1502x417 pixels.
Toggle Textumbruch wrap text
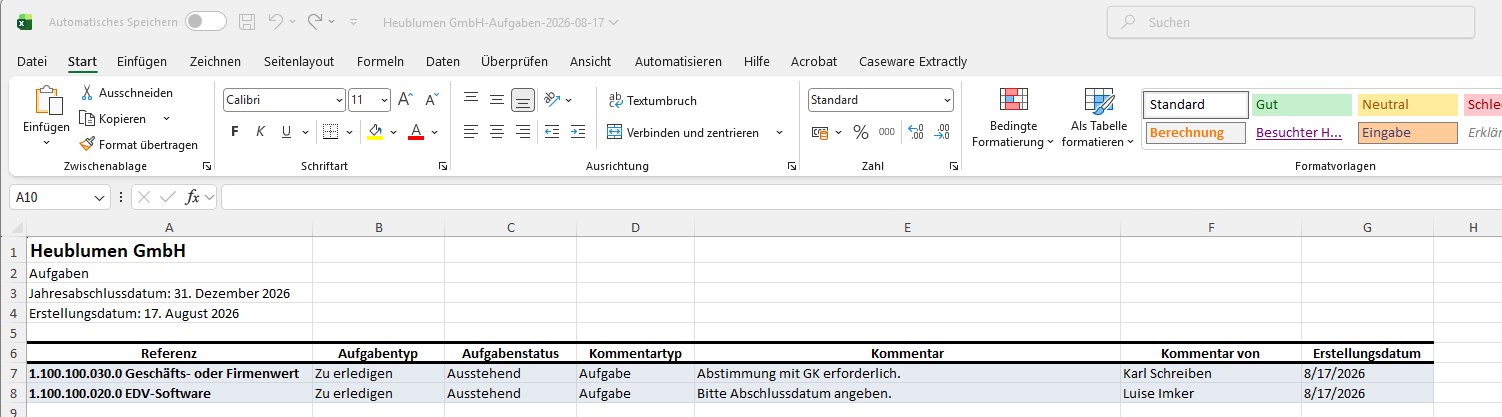653,101
